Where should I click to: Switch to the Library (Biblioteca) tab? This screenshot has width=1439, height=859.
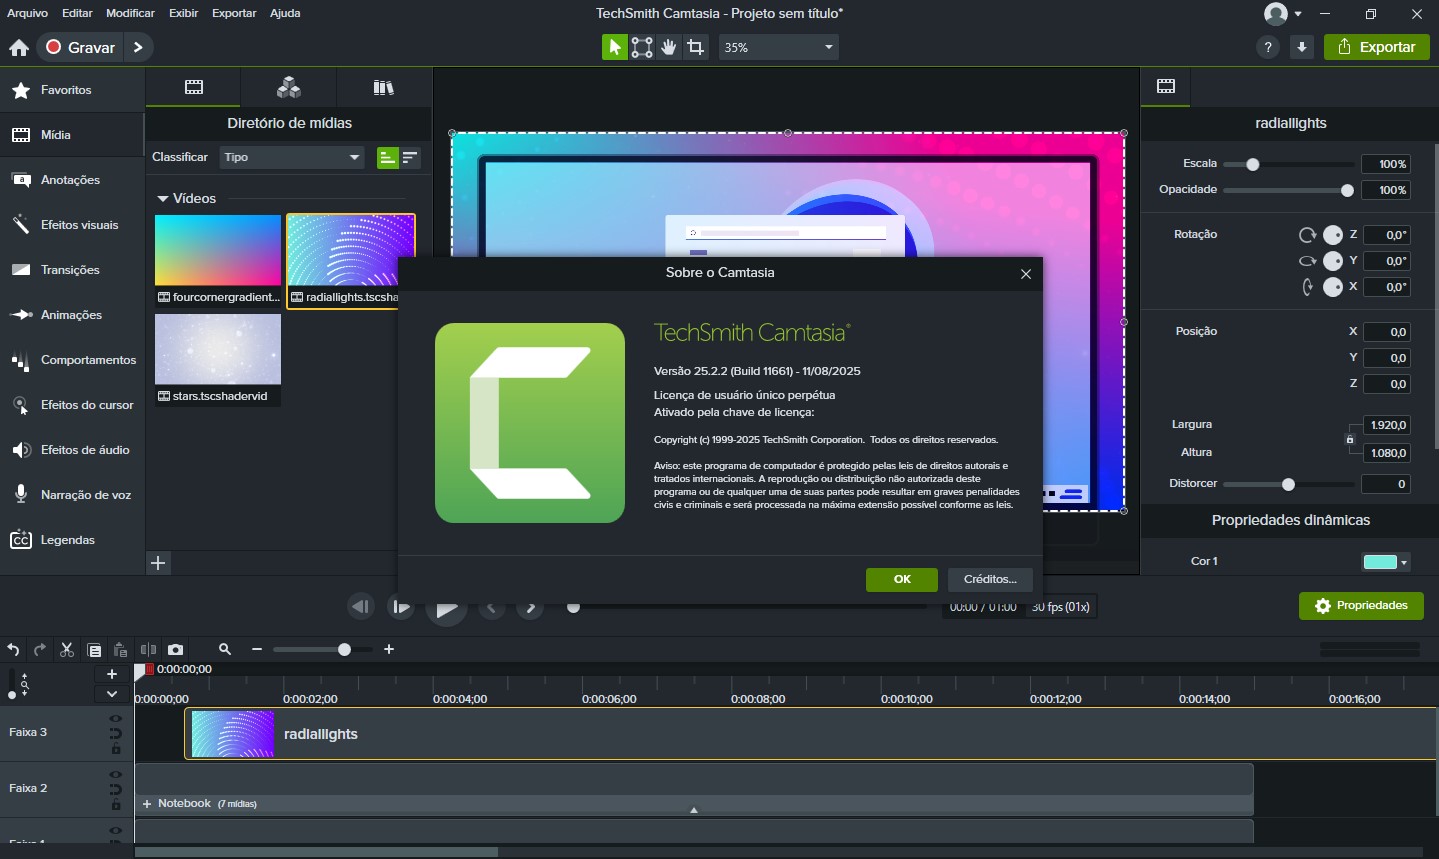click(384, 87)
